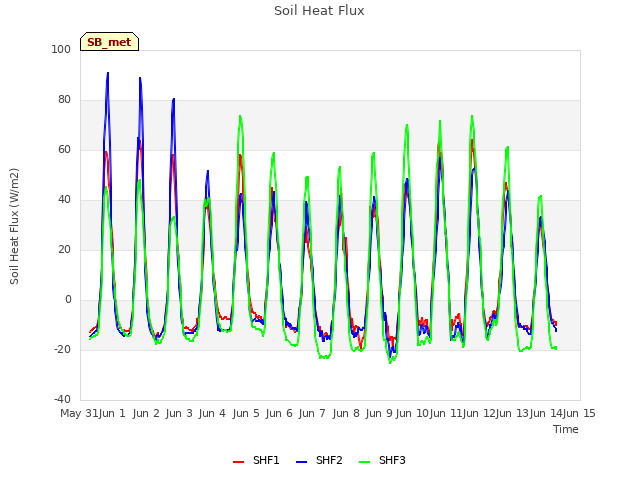Click the Time axis label
640x480 pixels.
click(566, 429)
